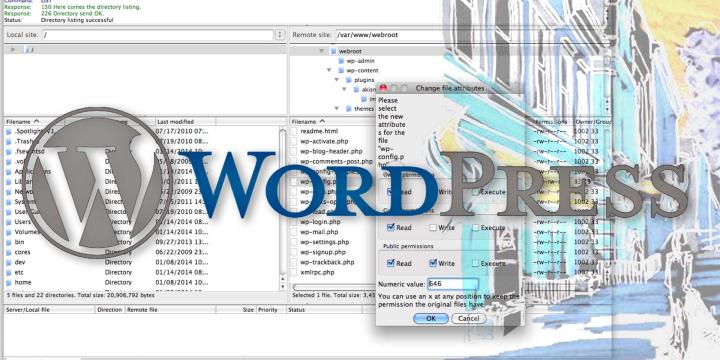This screenshot has width=720, height=360.
Task: Select wp-login.php in remote file list
Action: coord(319,222)
